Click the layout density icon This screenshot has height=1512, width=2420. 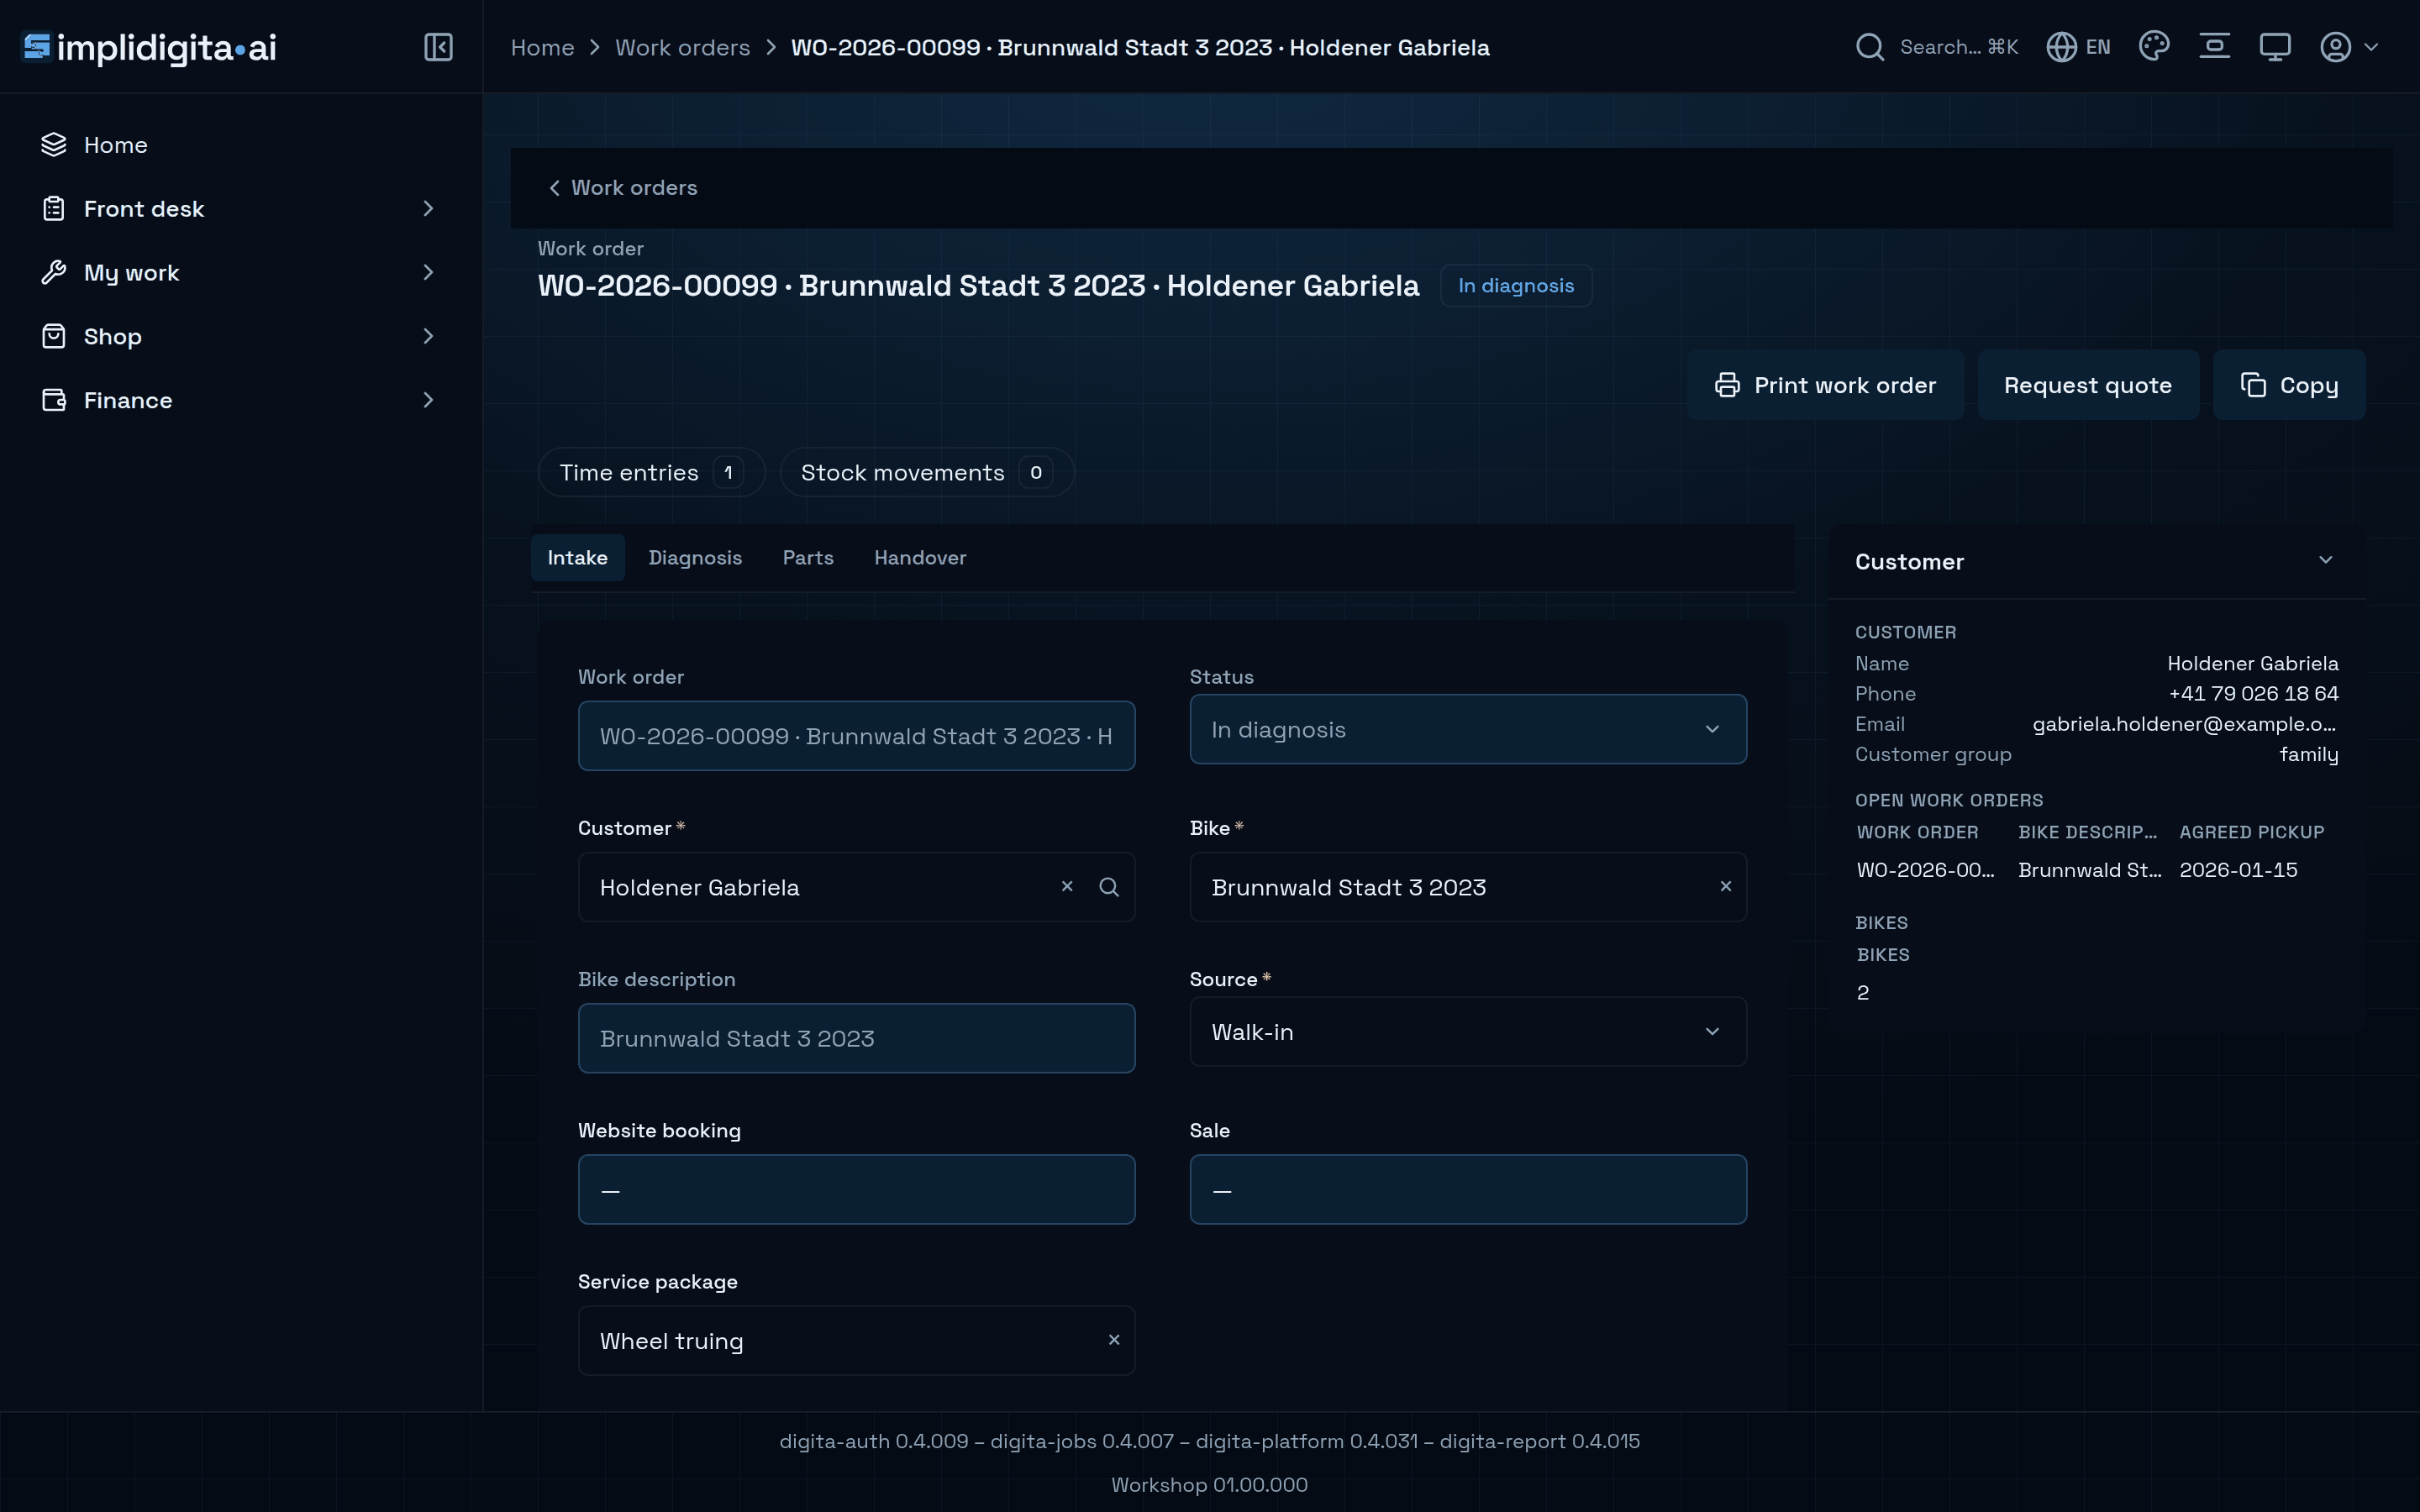click(x=2214, y=46)
